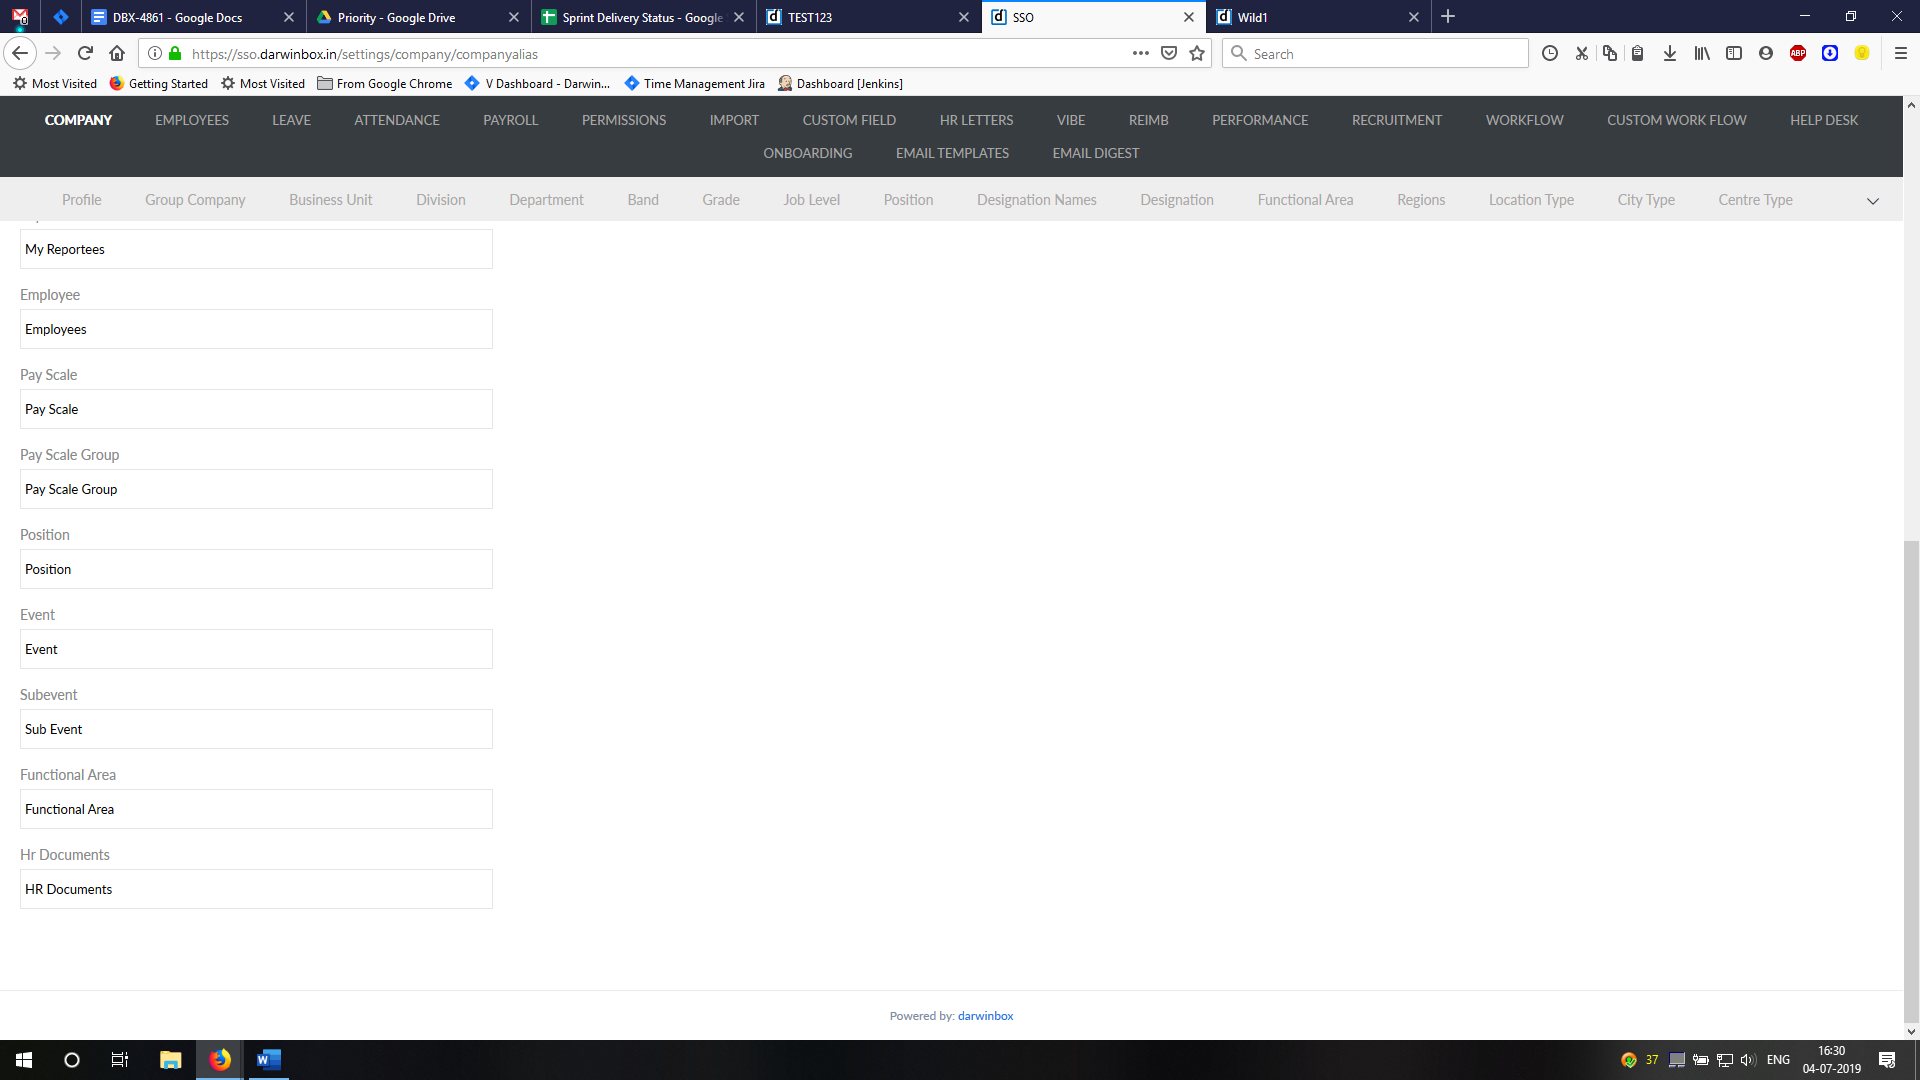The image size is (1920, 1080).
Task: Open page actions three-dots menu
Action: coord(1141,54)
